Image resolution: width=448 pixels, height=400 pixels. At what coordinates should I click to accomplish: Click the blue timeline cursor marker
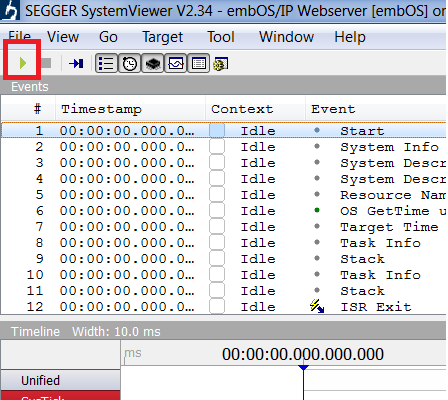[x=303, y=368]
